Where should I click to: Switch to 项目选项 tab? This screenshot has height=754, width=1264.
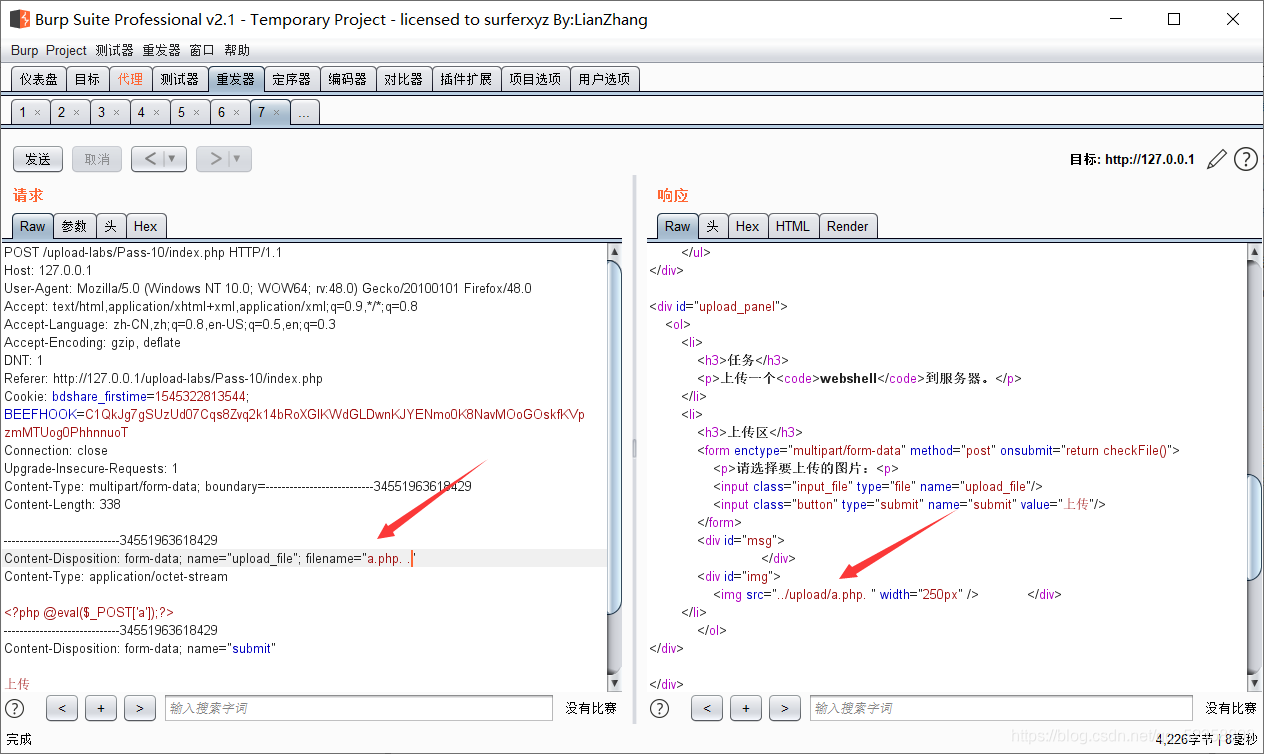535,79
